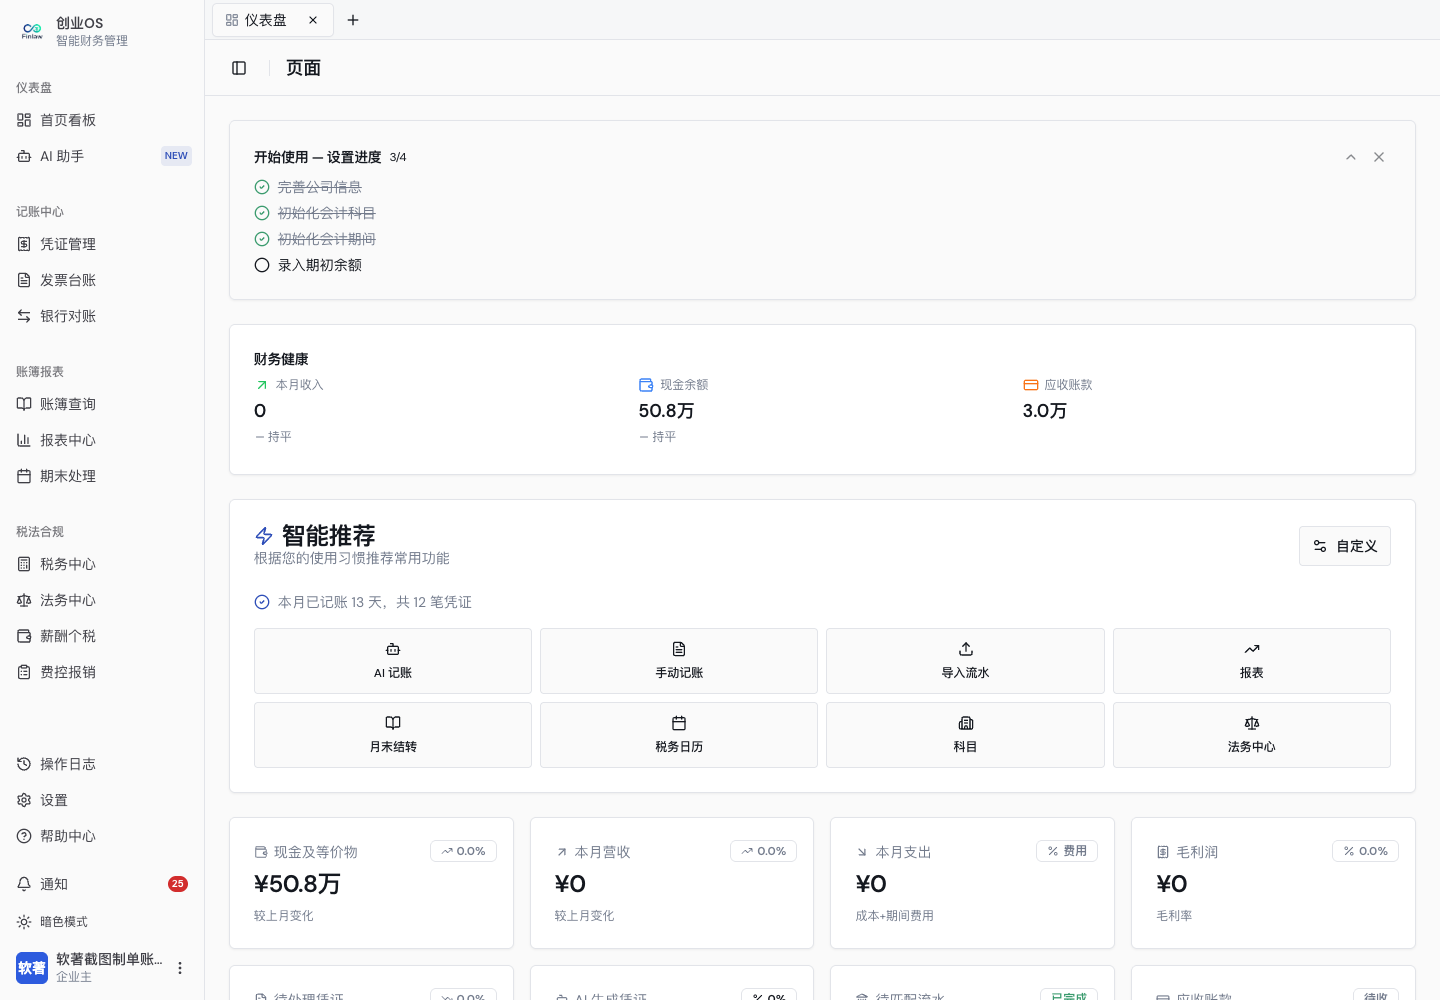1440x1000 pixels.
Task: Click the 科目 shortcut icon
Action: 966,723
